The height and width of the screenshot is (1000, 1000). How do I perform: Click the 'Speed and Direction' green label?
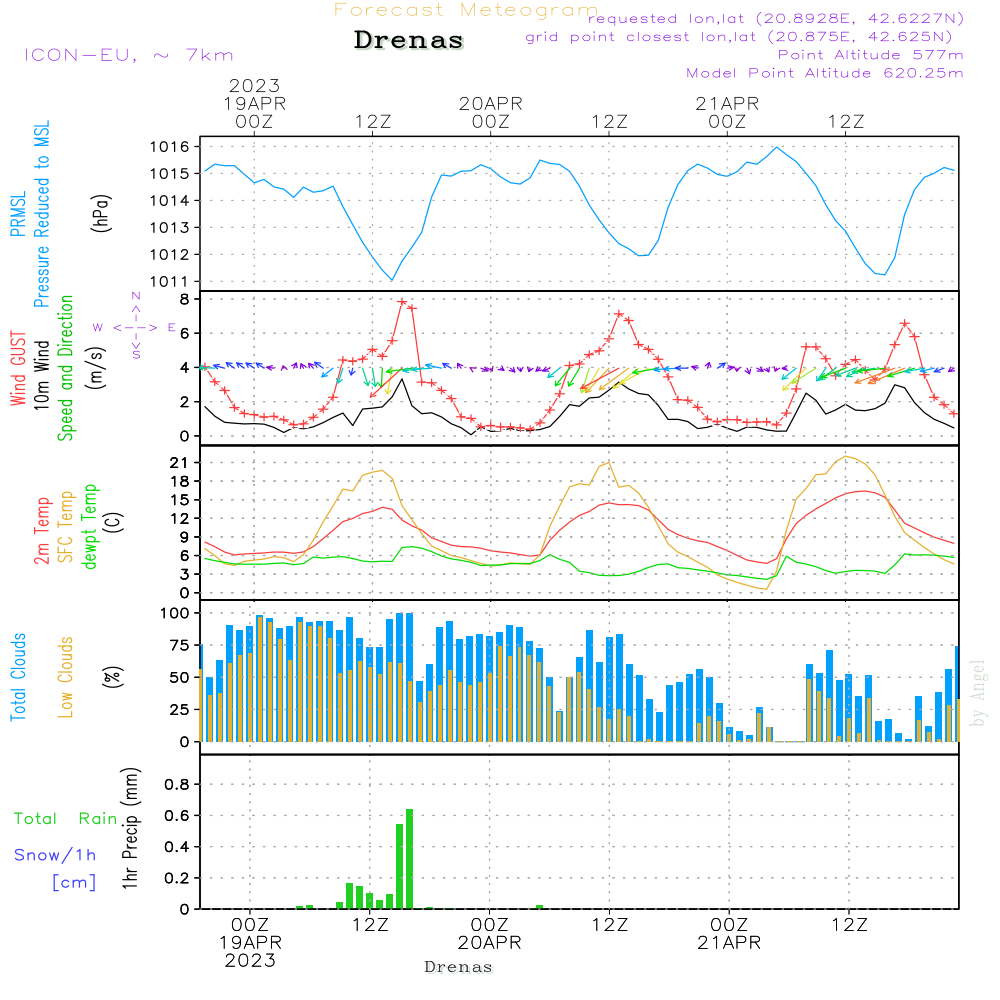click(65, 368)
